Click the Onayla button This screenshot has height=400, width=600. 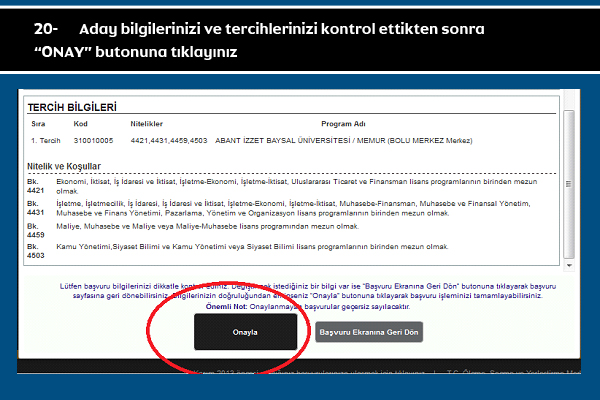click(245, 332)
